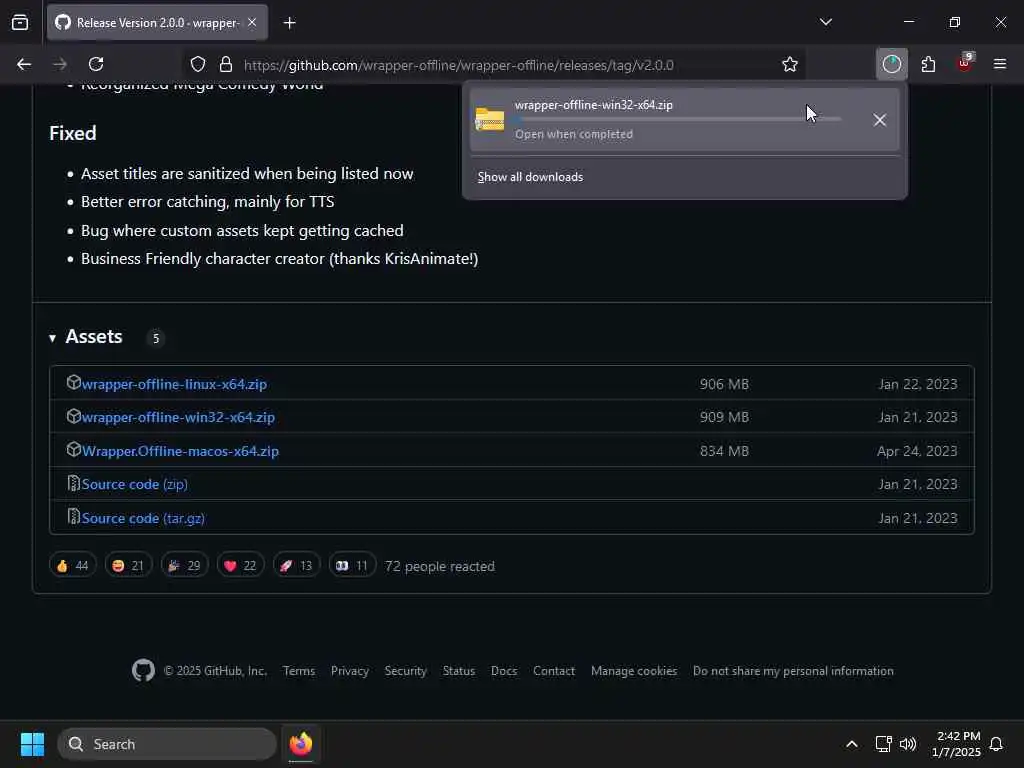Reload the current page
Viewport: 1024px width, 768px height.
96,64
